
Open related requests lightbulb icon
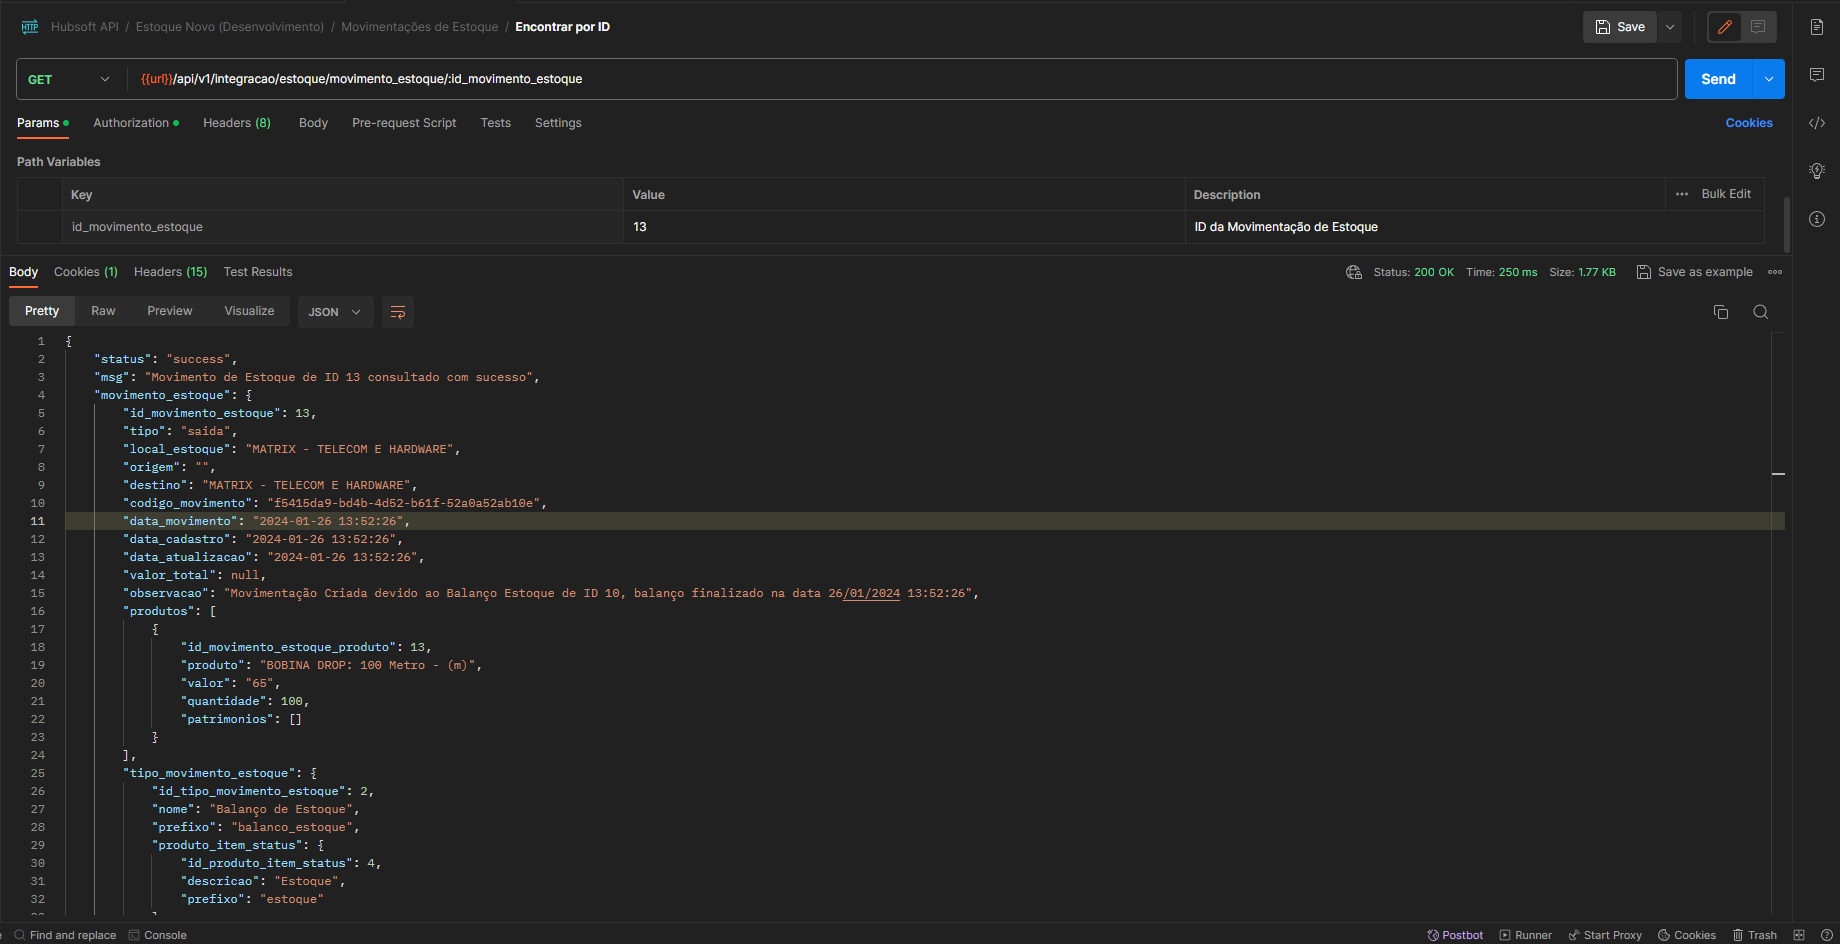(1817, 171)
